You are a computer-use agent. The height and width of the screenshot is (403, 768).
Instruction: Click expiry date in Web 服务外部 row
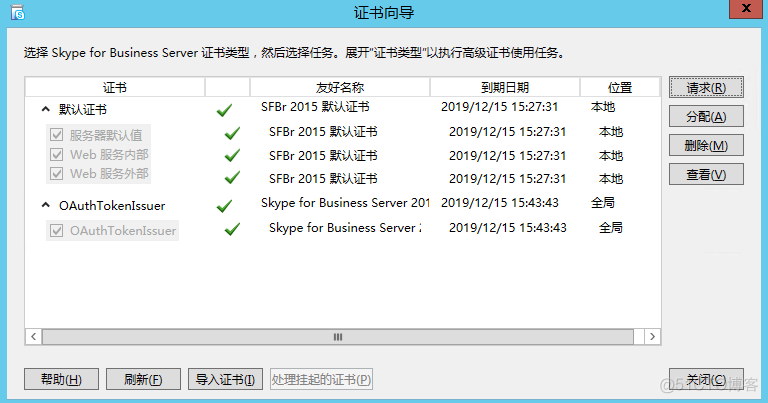tap(507, 179)
